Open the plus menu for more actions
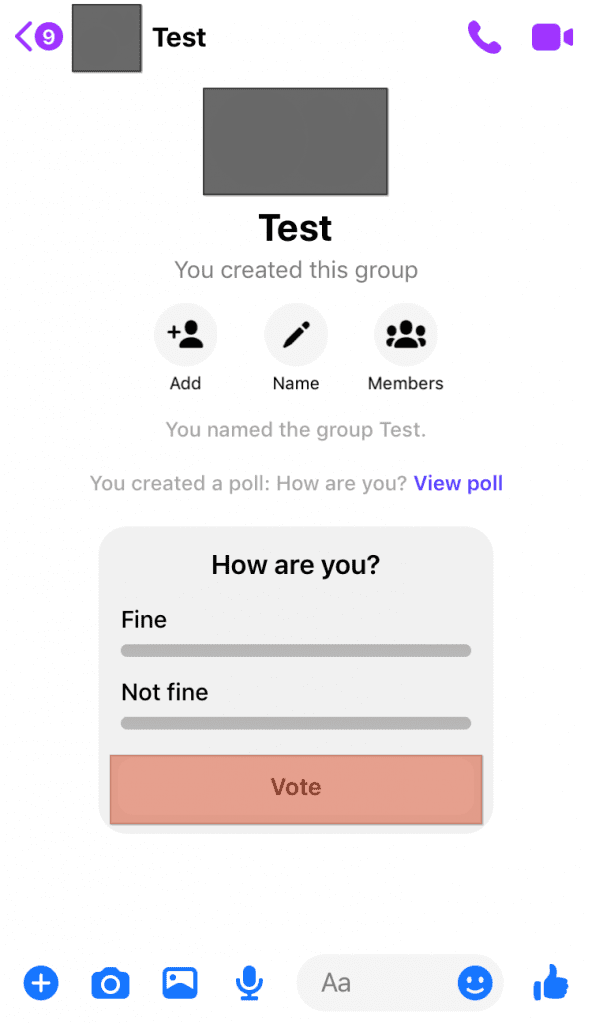 [41, 983]
